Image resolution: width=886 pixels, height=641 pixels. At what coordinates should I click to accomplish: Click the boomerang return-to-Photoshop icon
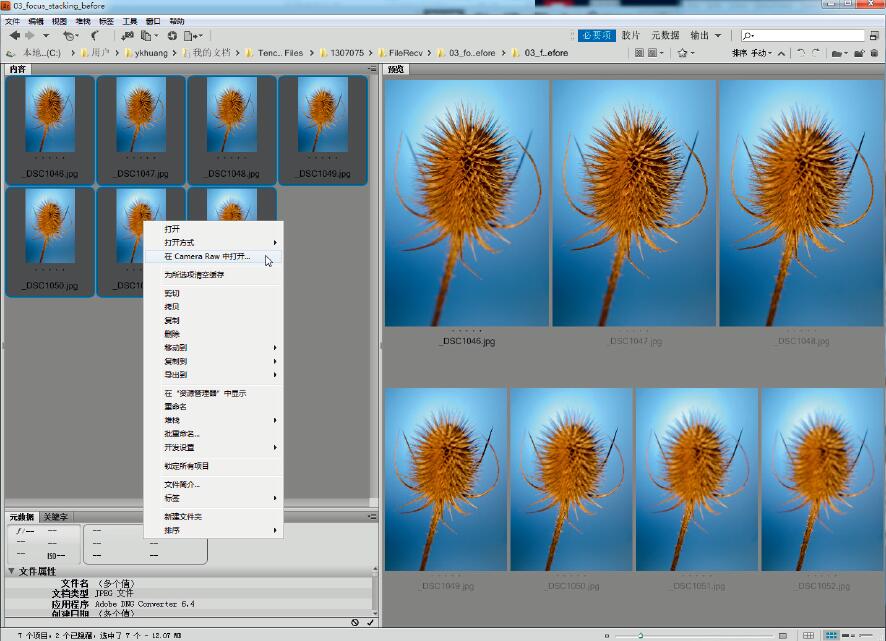coord(95,36)
